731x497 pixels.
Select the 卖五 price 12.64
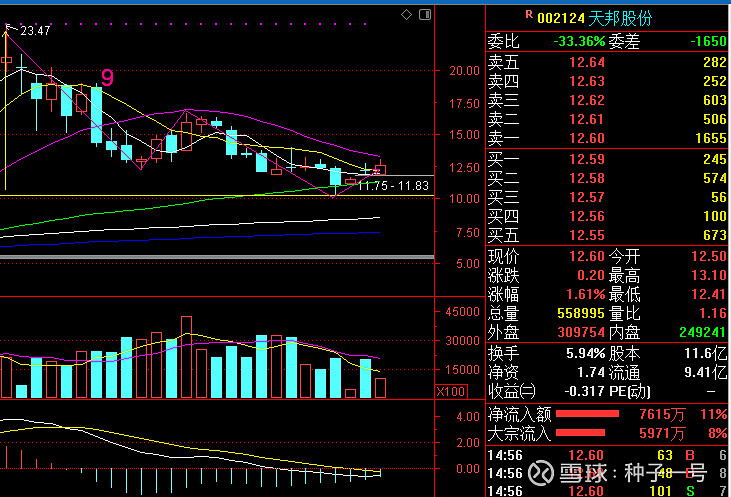tap(586, 62)
